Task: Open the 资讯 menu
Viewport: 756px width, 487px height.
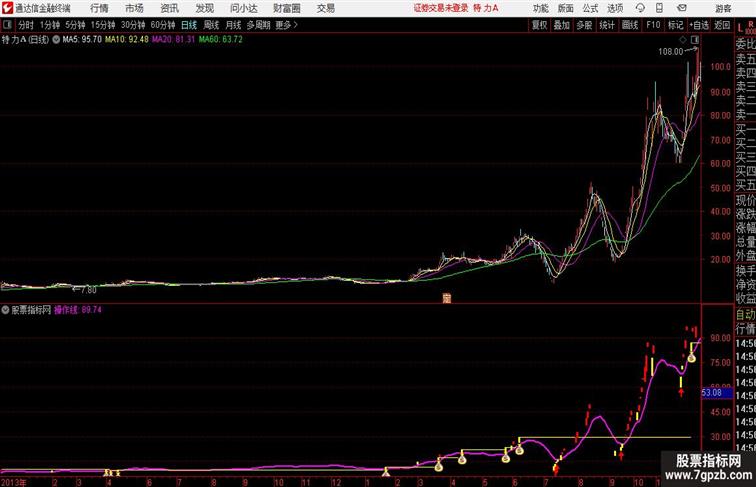Action: (169, 8)
